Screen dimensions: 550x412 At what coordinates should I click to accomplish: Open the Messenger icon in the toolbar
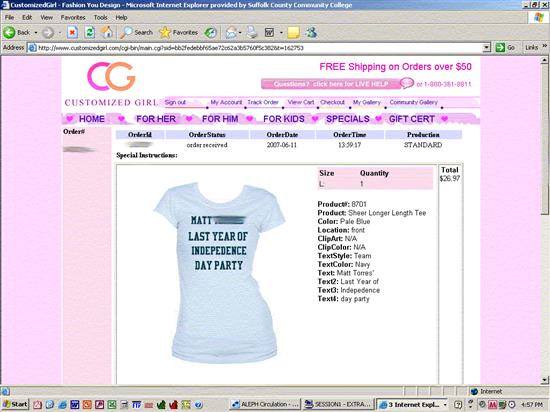311,33
